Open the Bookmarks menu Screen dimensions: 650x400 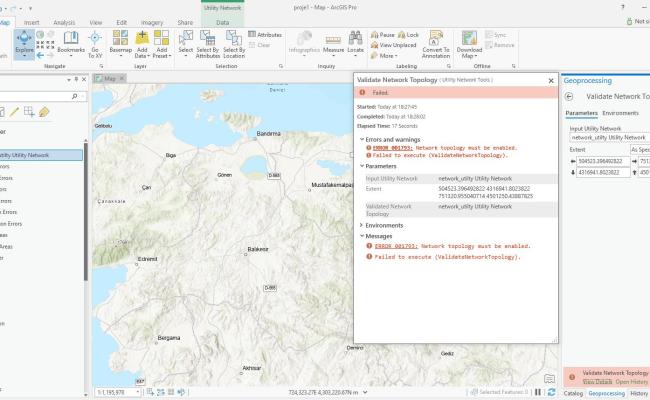(71, 44)
